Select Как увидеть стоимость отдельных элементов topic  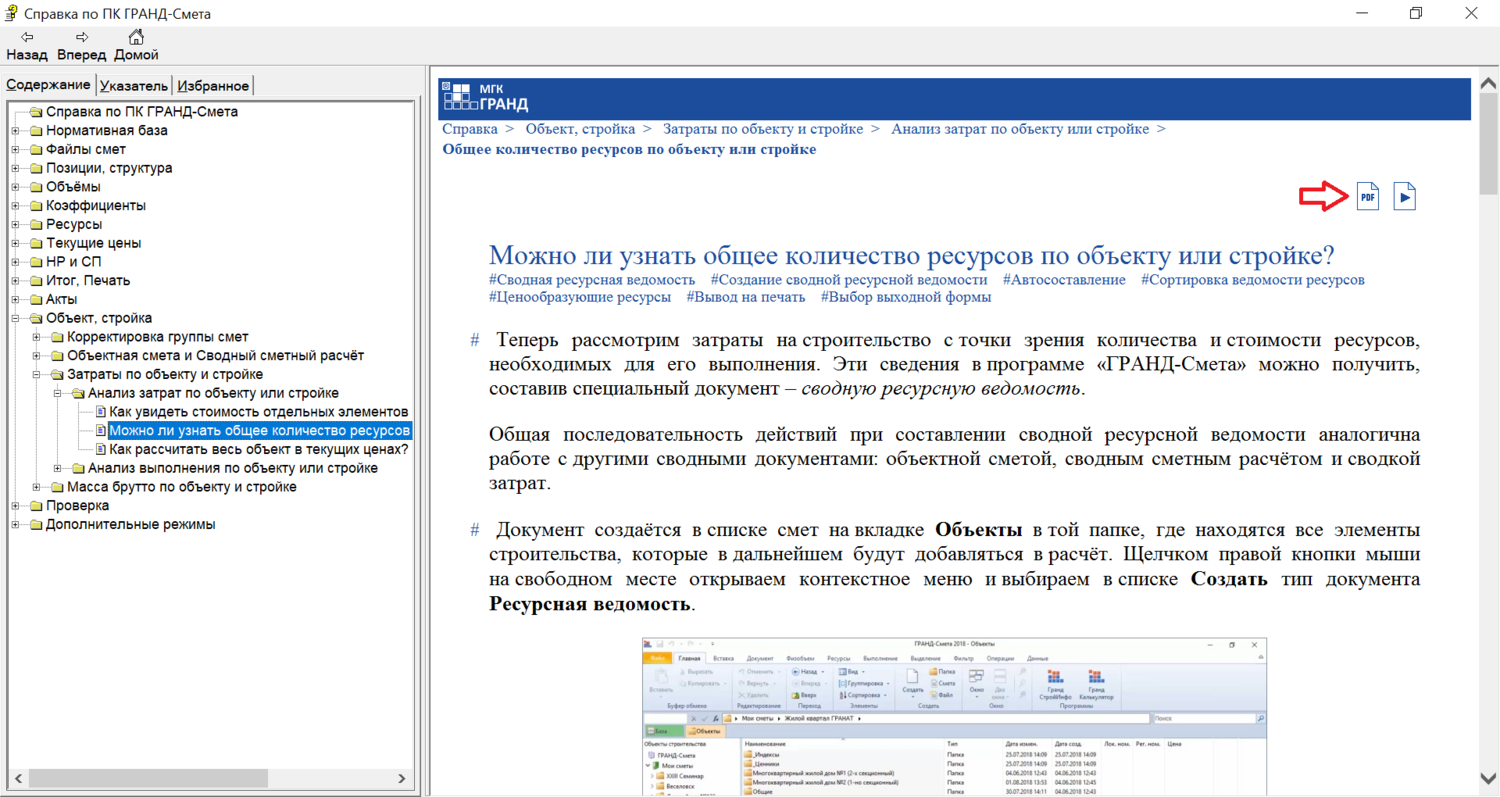258,412
